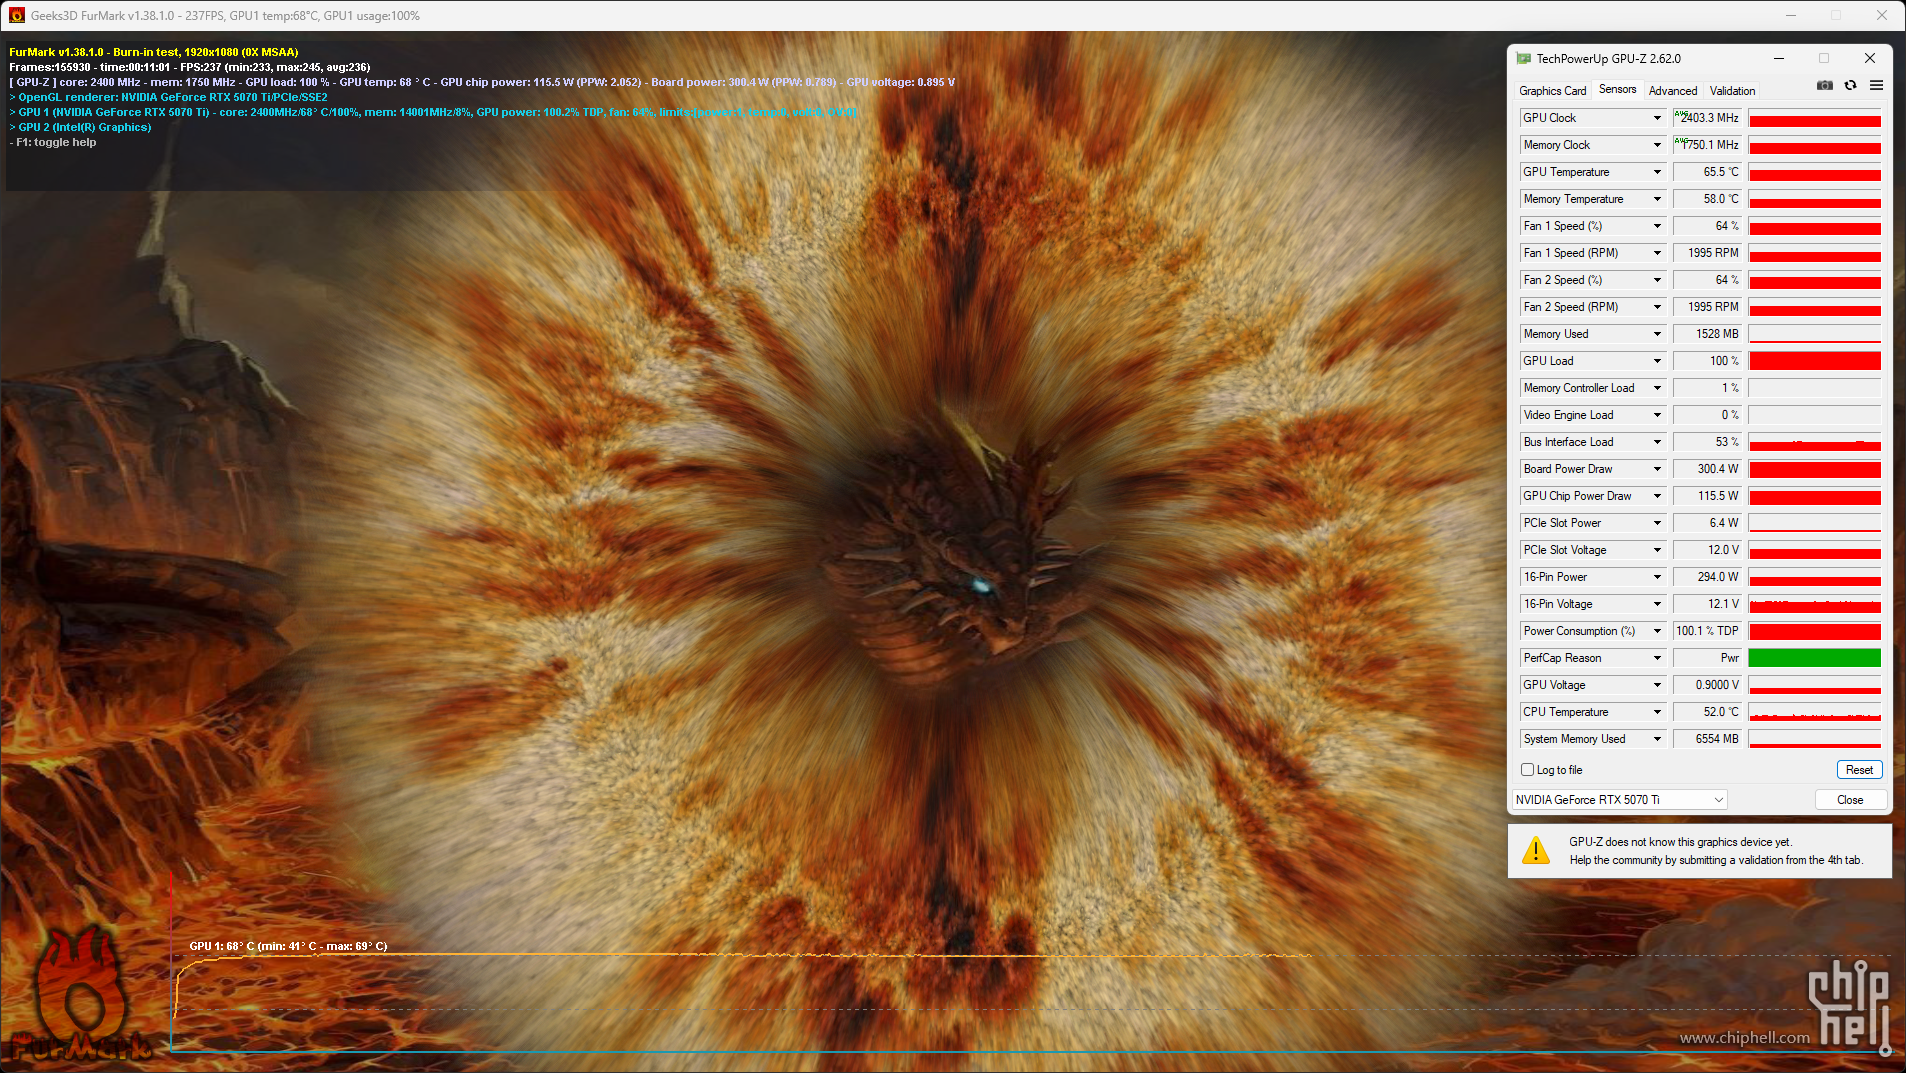Open the PCIe Slot Power dropdown
Viewport: 1906px width, 1073px height.
[x=1657, y=523]
